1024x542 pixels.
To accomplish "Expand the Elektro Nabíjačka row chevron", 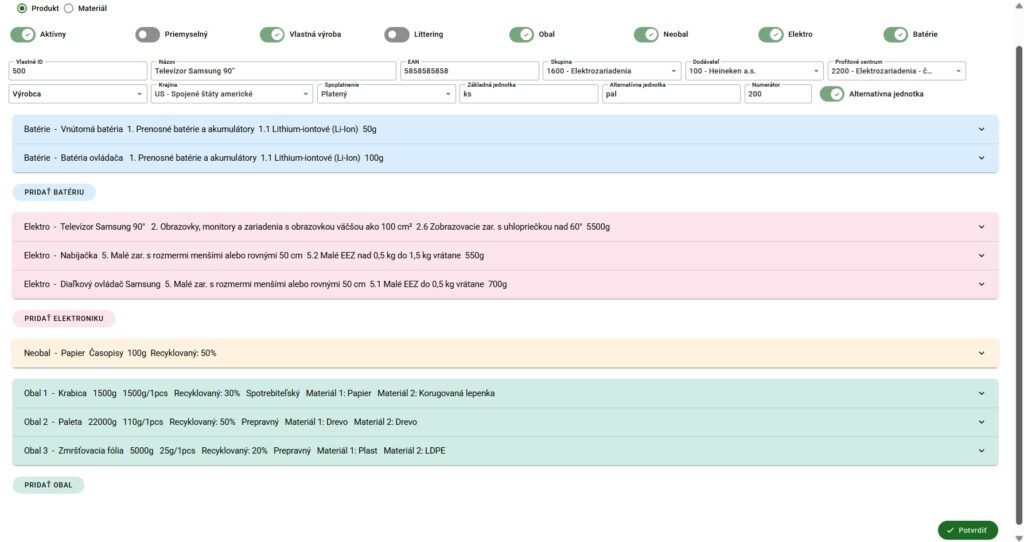I will (981, 255).
